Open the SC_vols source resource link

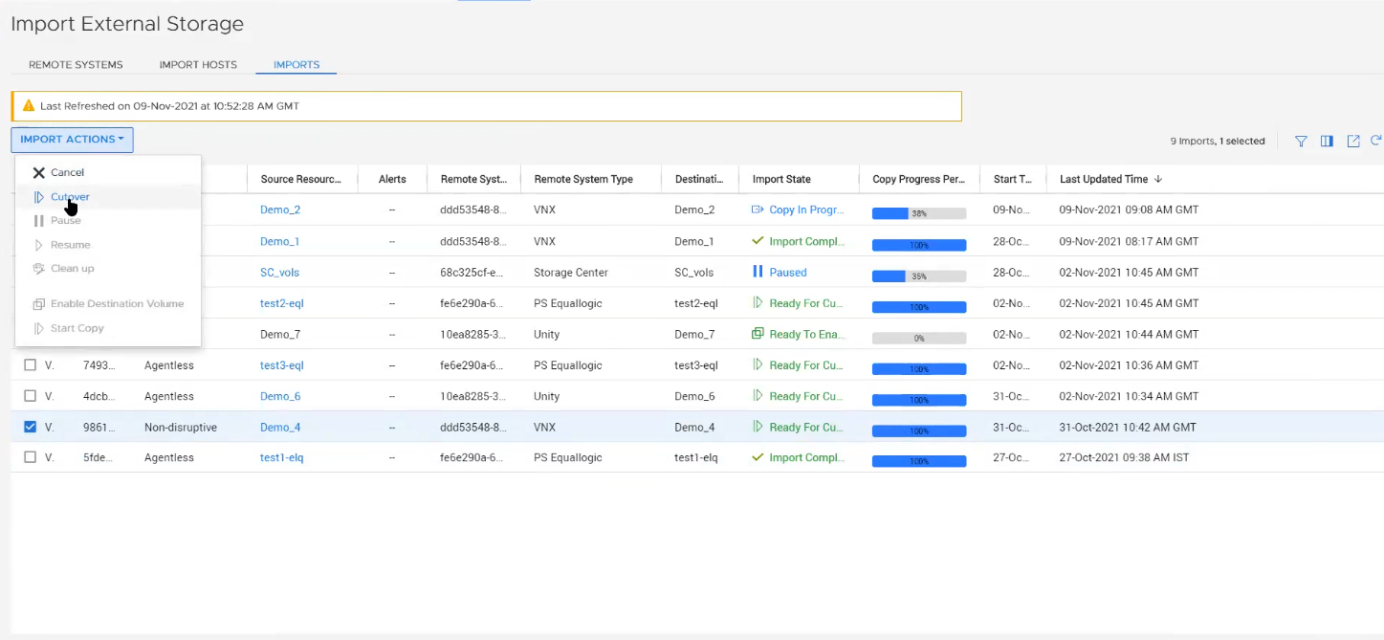[x=280, y=272]
